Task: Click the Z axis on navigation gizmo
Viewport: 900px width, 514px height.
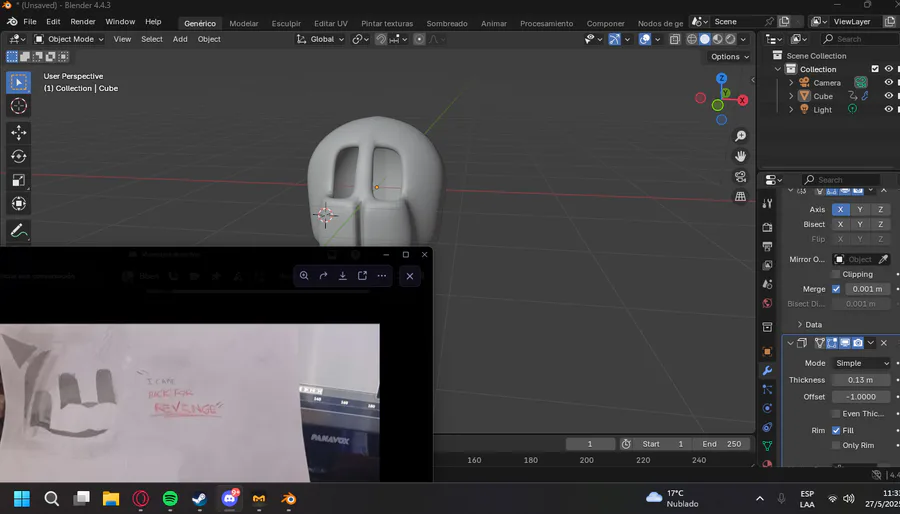Action: (x=721, y=78)
